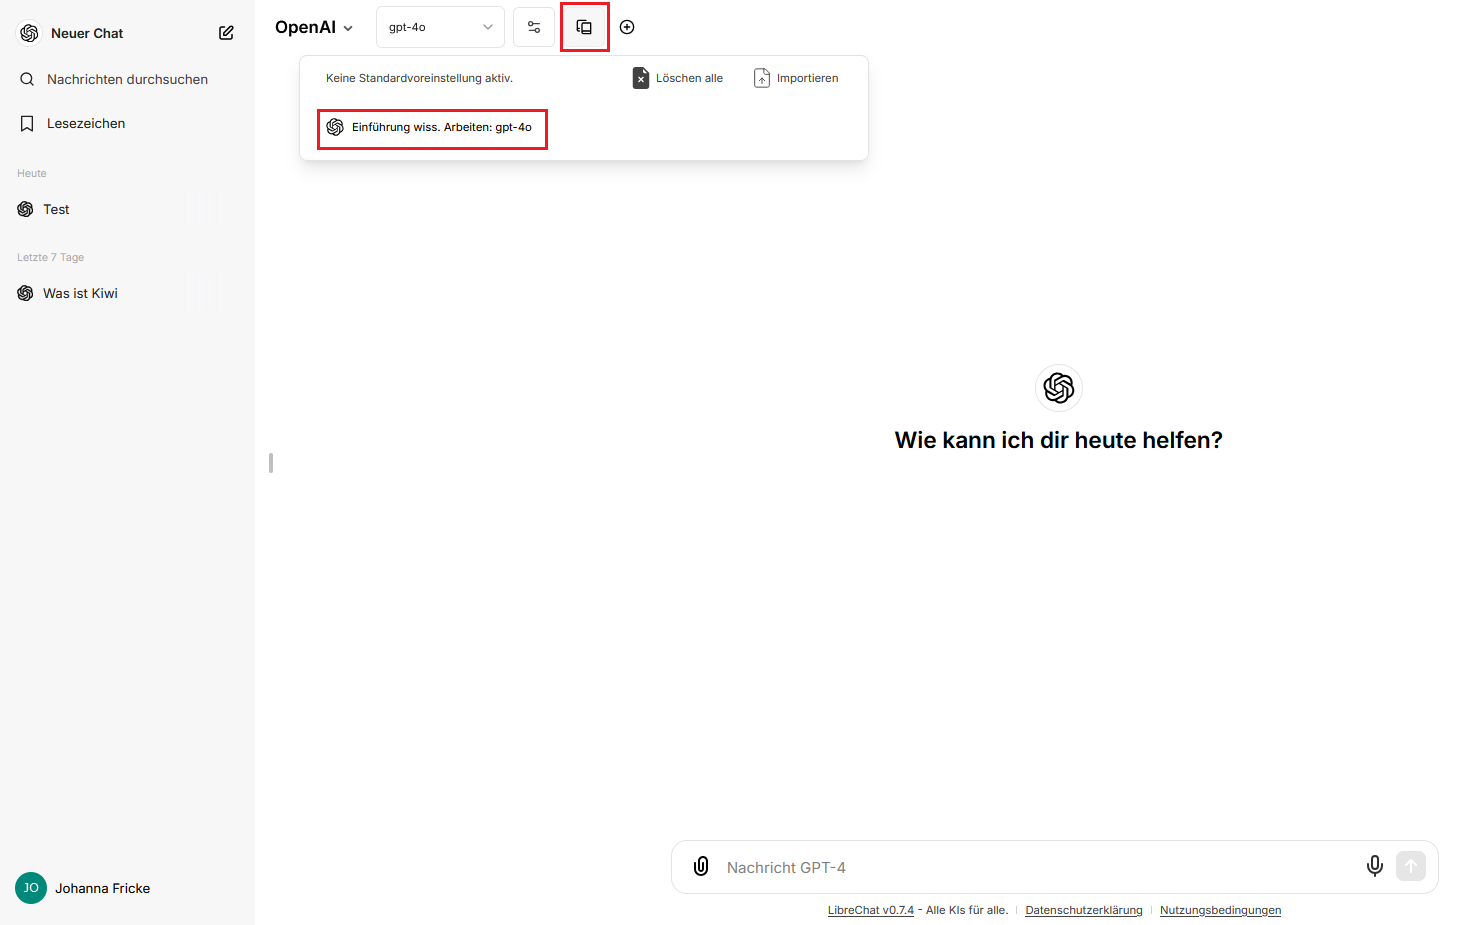Viewport: 1463px width, 925px height.
Task: Open the Datenschutzerklärung link
Action: 1084,910
